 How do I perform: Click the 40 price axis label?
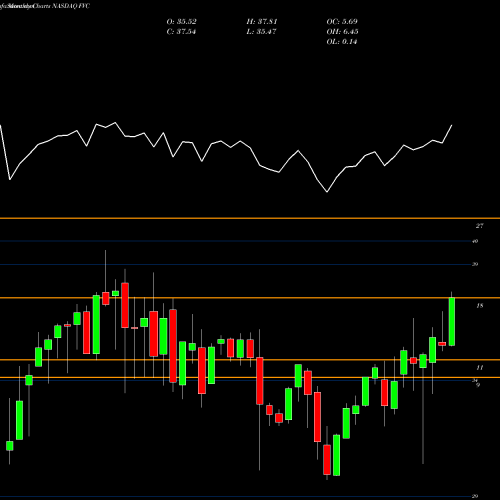coord(475,241)
